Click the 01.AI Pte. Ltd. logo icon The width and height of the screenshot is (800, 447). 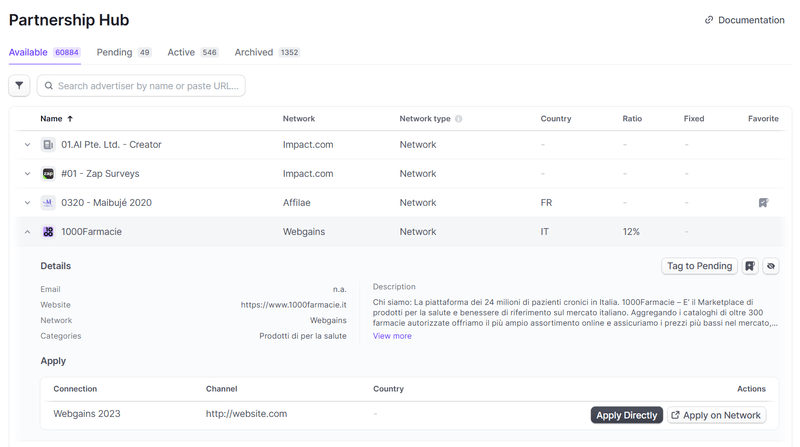[48, 145]
